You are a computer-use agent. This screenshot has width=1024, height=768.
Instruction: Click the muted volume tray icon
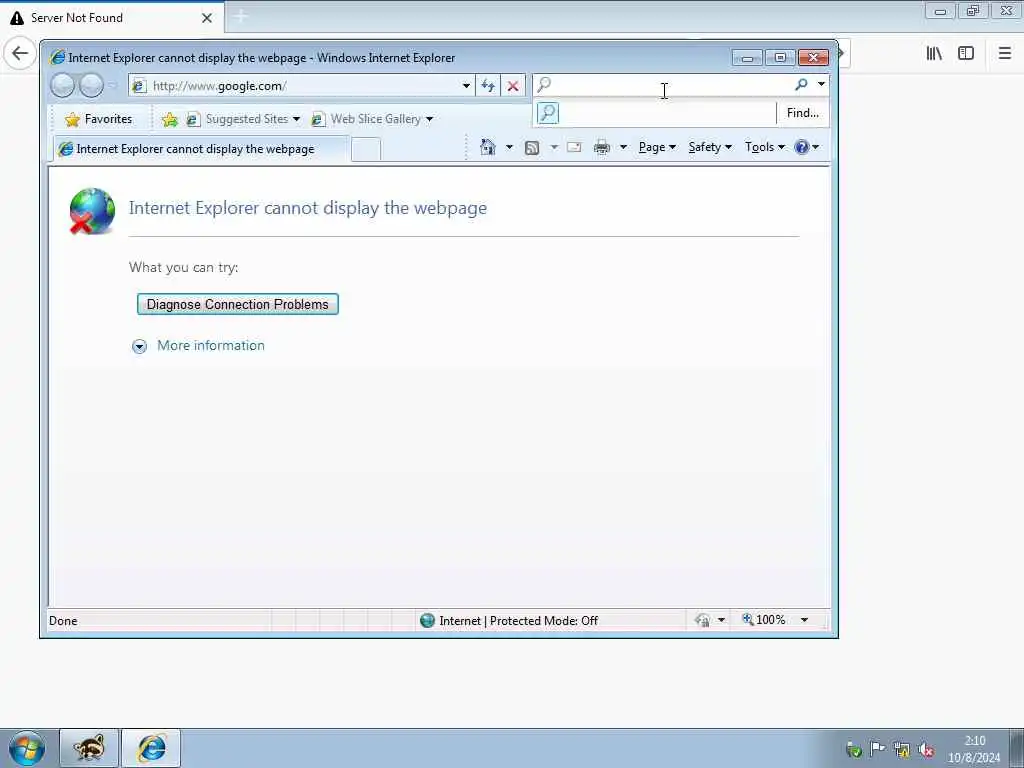pos(926,750)
